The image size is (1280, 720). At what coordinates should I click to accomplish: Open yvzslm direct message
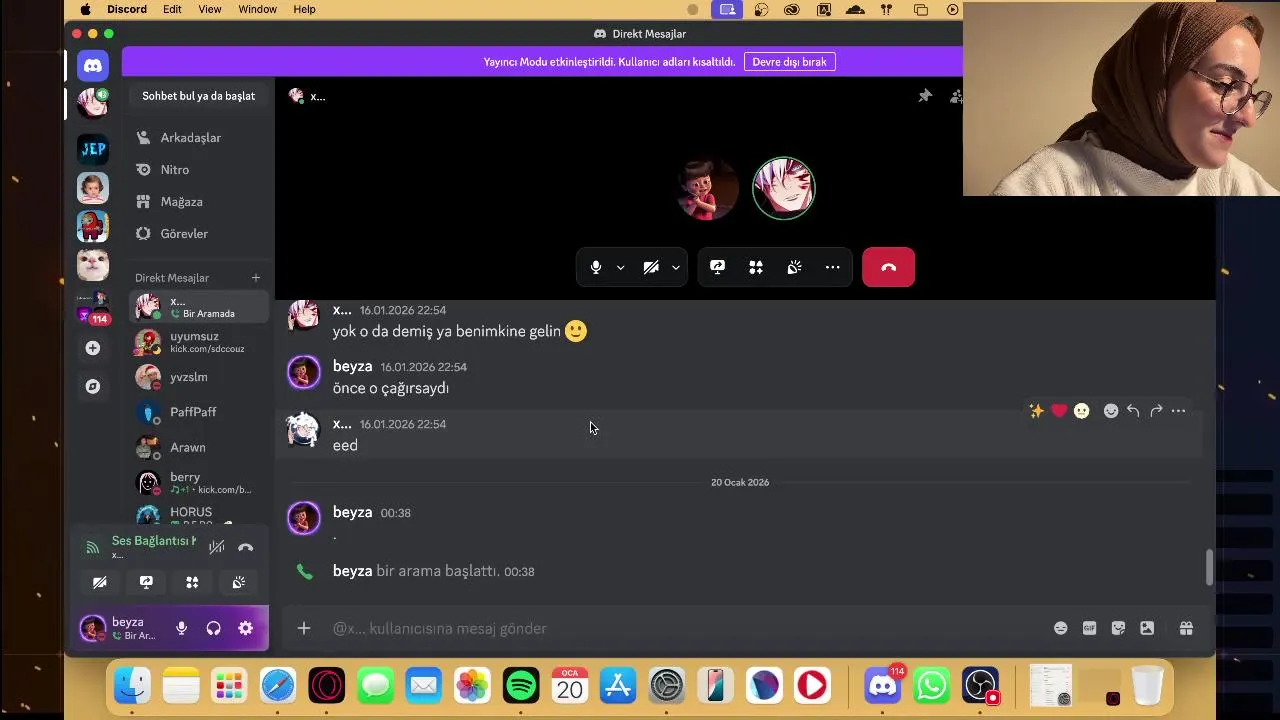click(199, 377)
